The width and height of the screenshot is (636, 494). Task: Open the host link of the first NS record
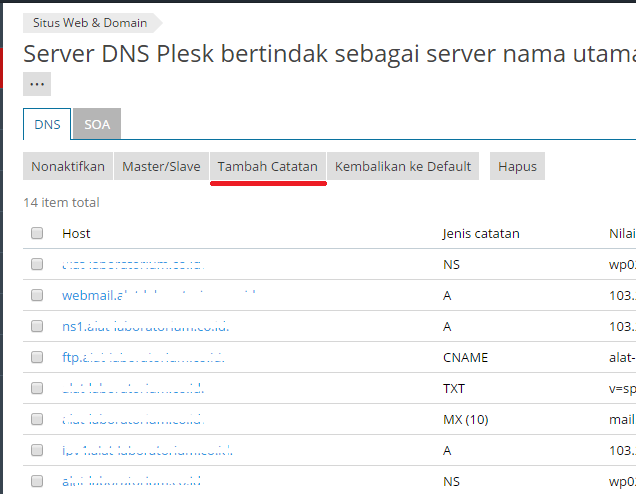pos(133,264)
